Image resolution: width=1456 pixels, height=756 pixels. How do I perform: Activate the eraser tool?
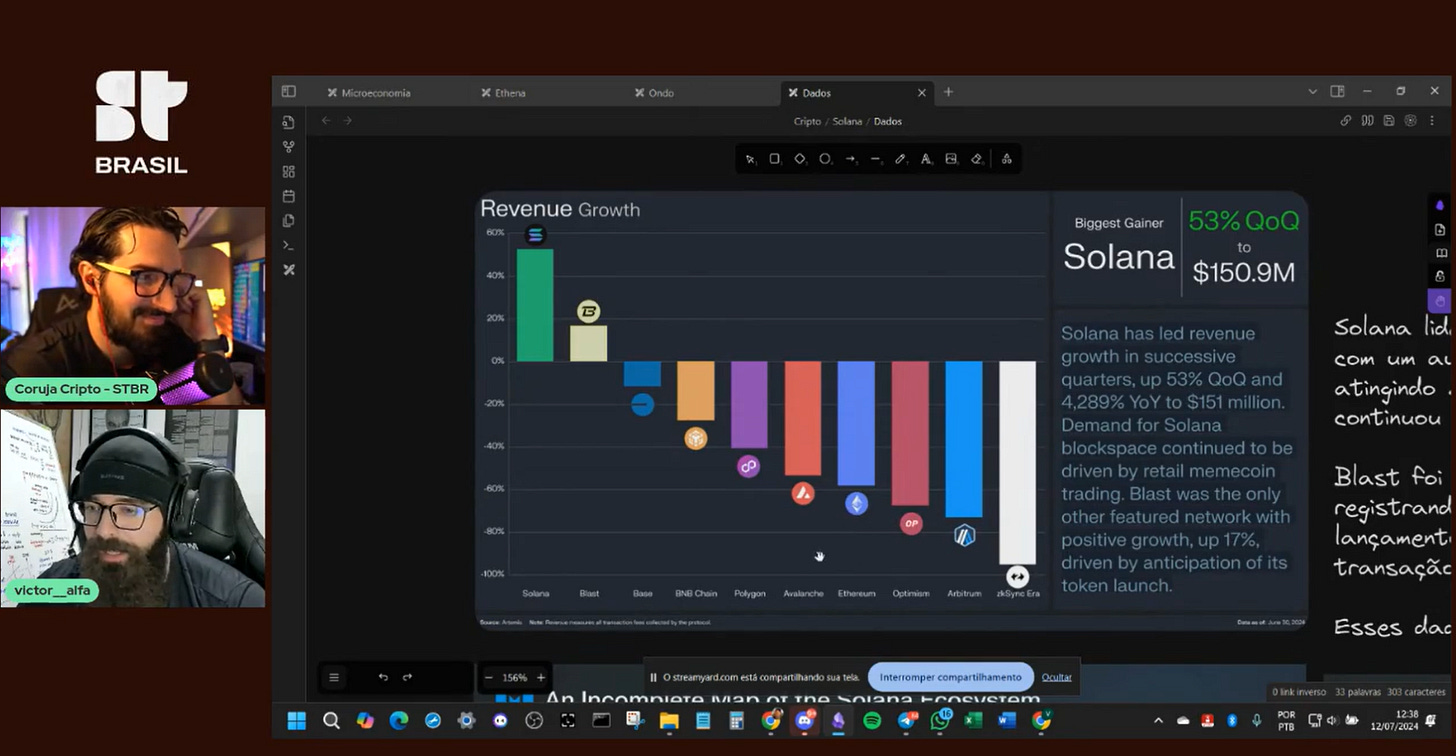977,159
